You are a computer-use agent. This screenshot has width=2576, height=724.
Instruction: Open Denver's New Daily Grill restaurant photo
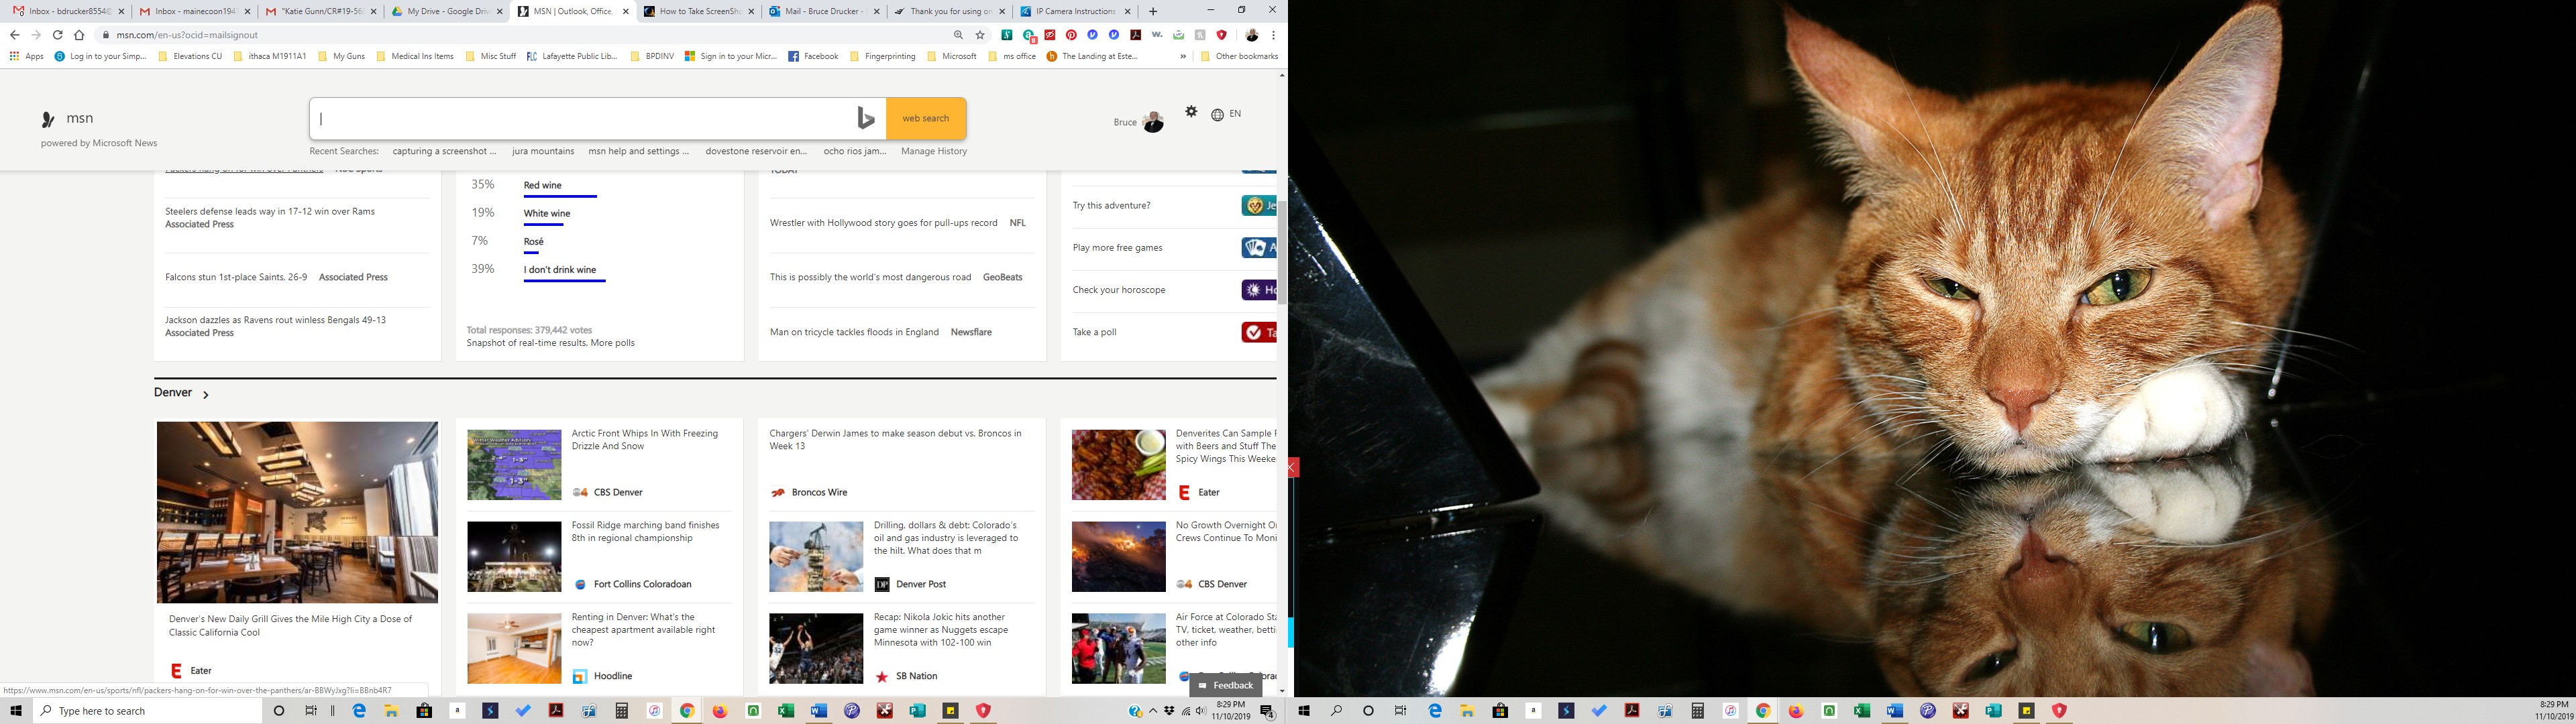(297, 512)
